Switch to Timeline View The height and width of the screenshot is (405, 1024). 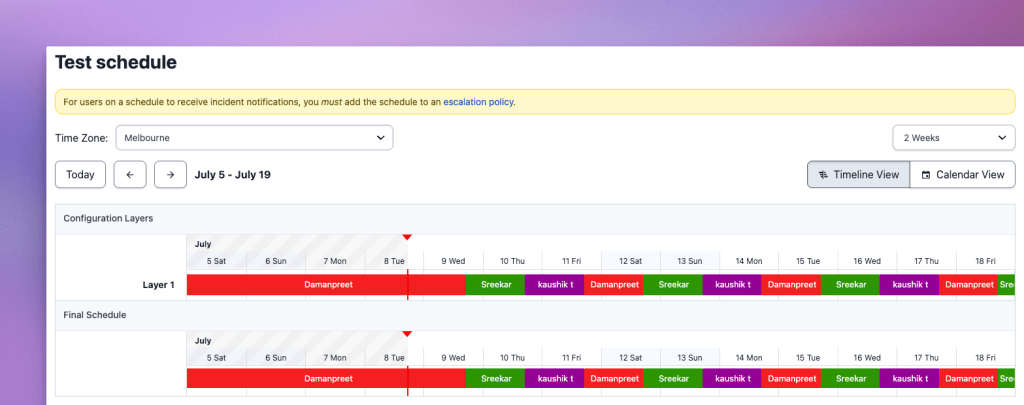858,174
